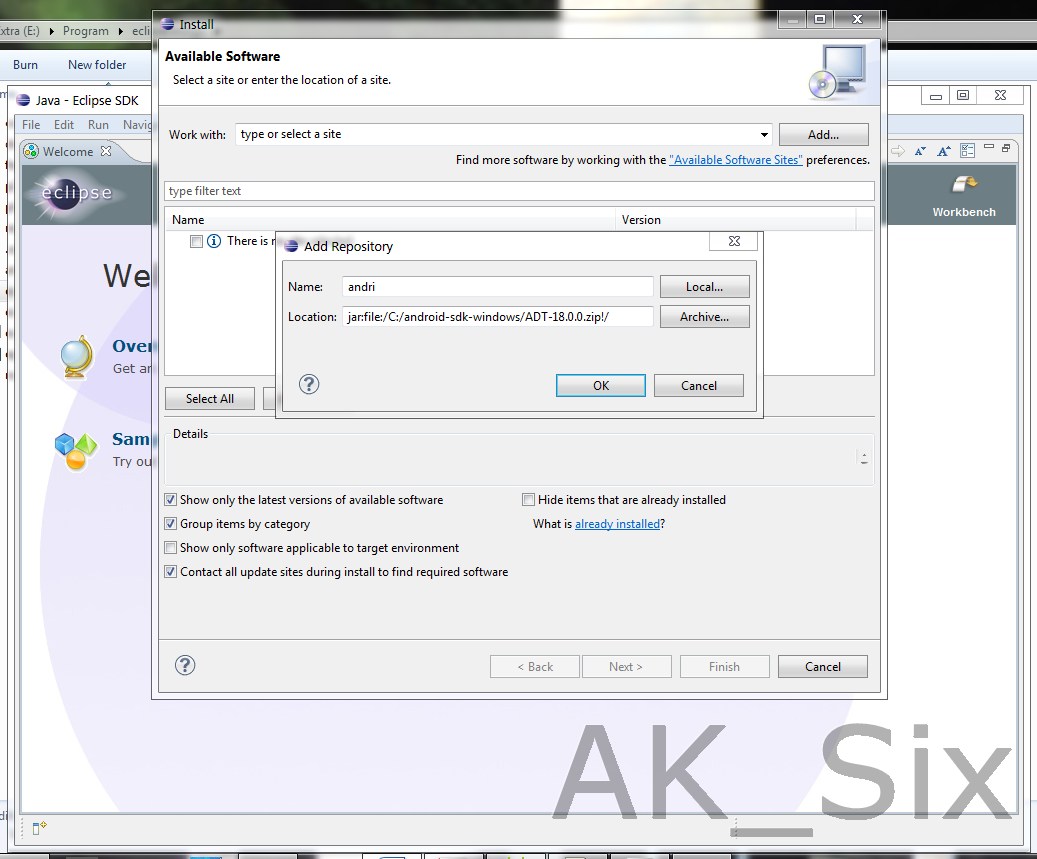The width and height of the screenshot is (1037, 859).
Task: Click Burn in Explorer toolbar
Action: point(25,65)
